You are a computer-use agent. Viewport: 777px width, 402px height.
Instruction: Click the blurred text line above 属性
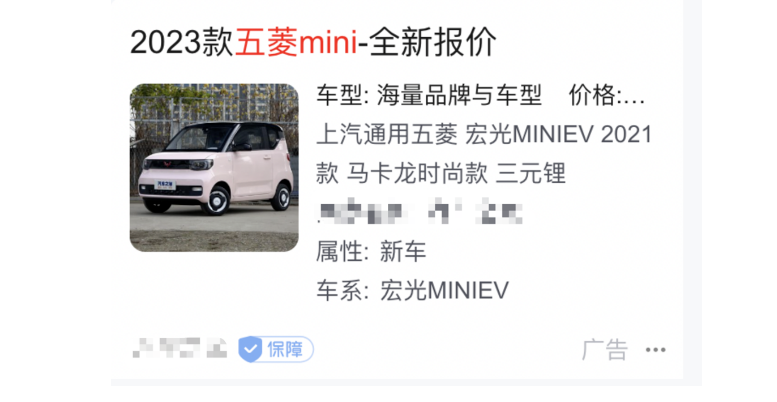coord(420,212)
